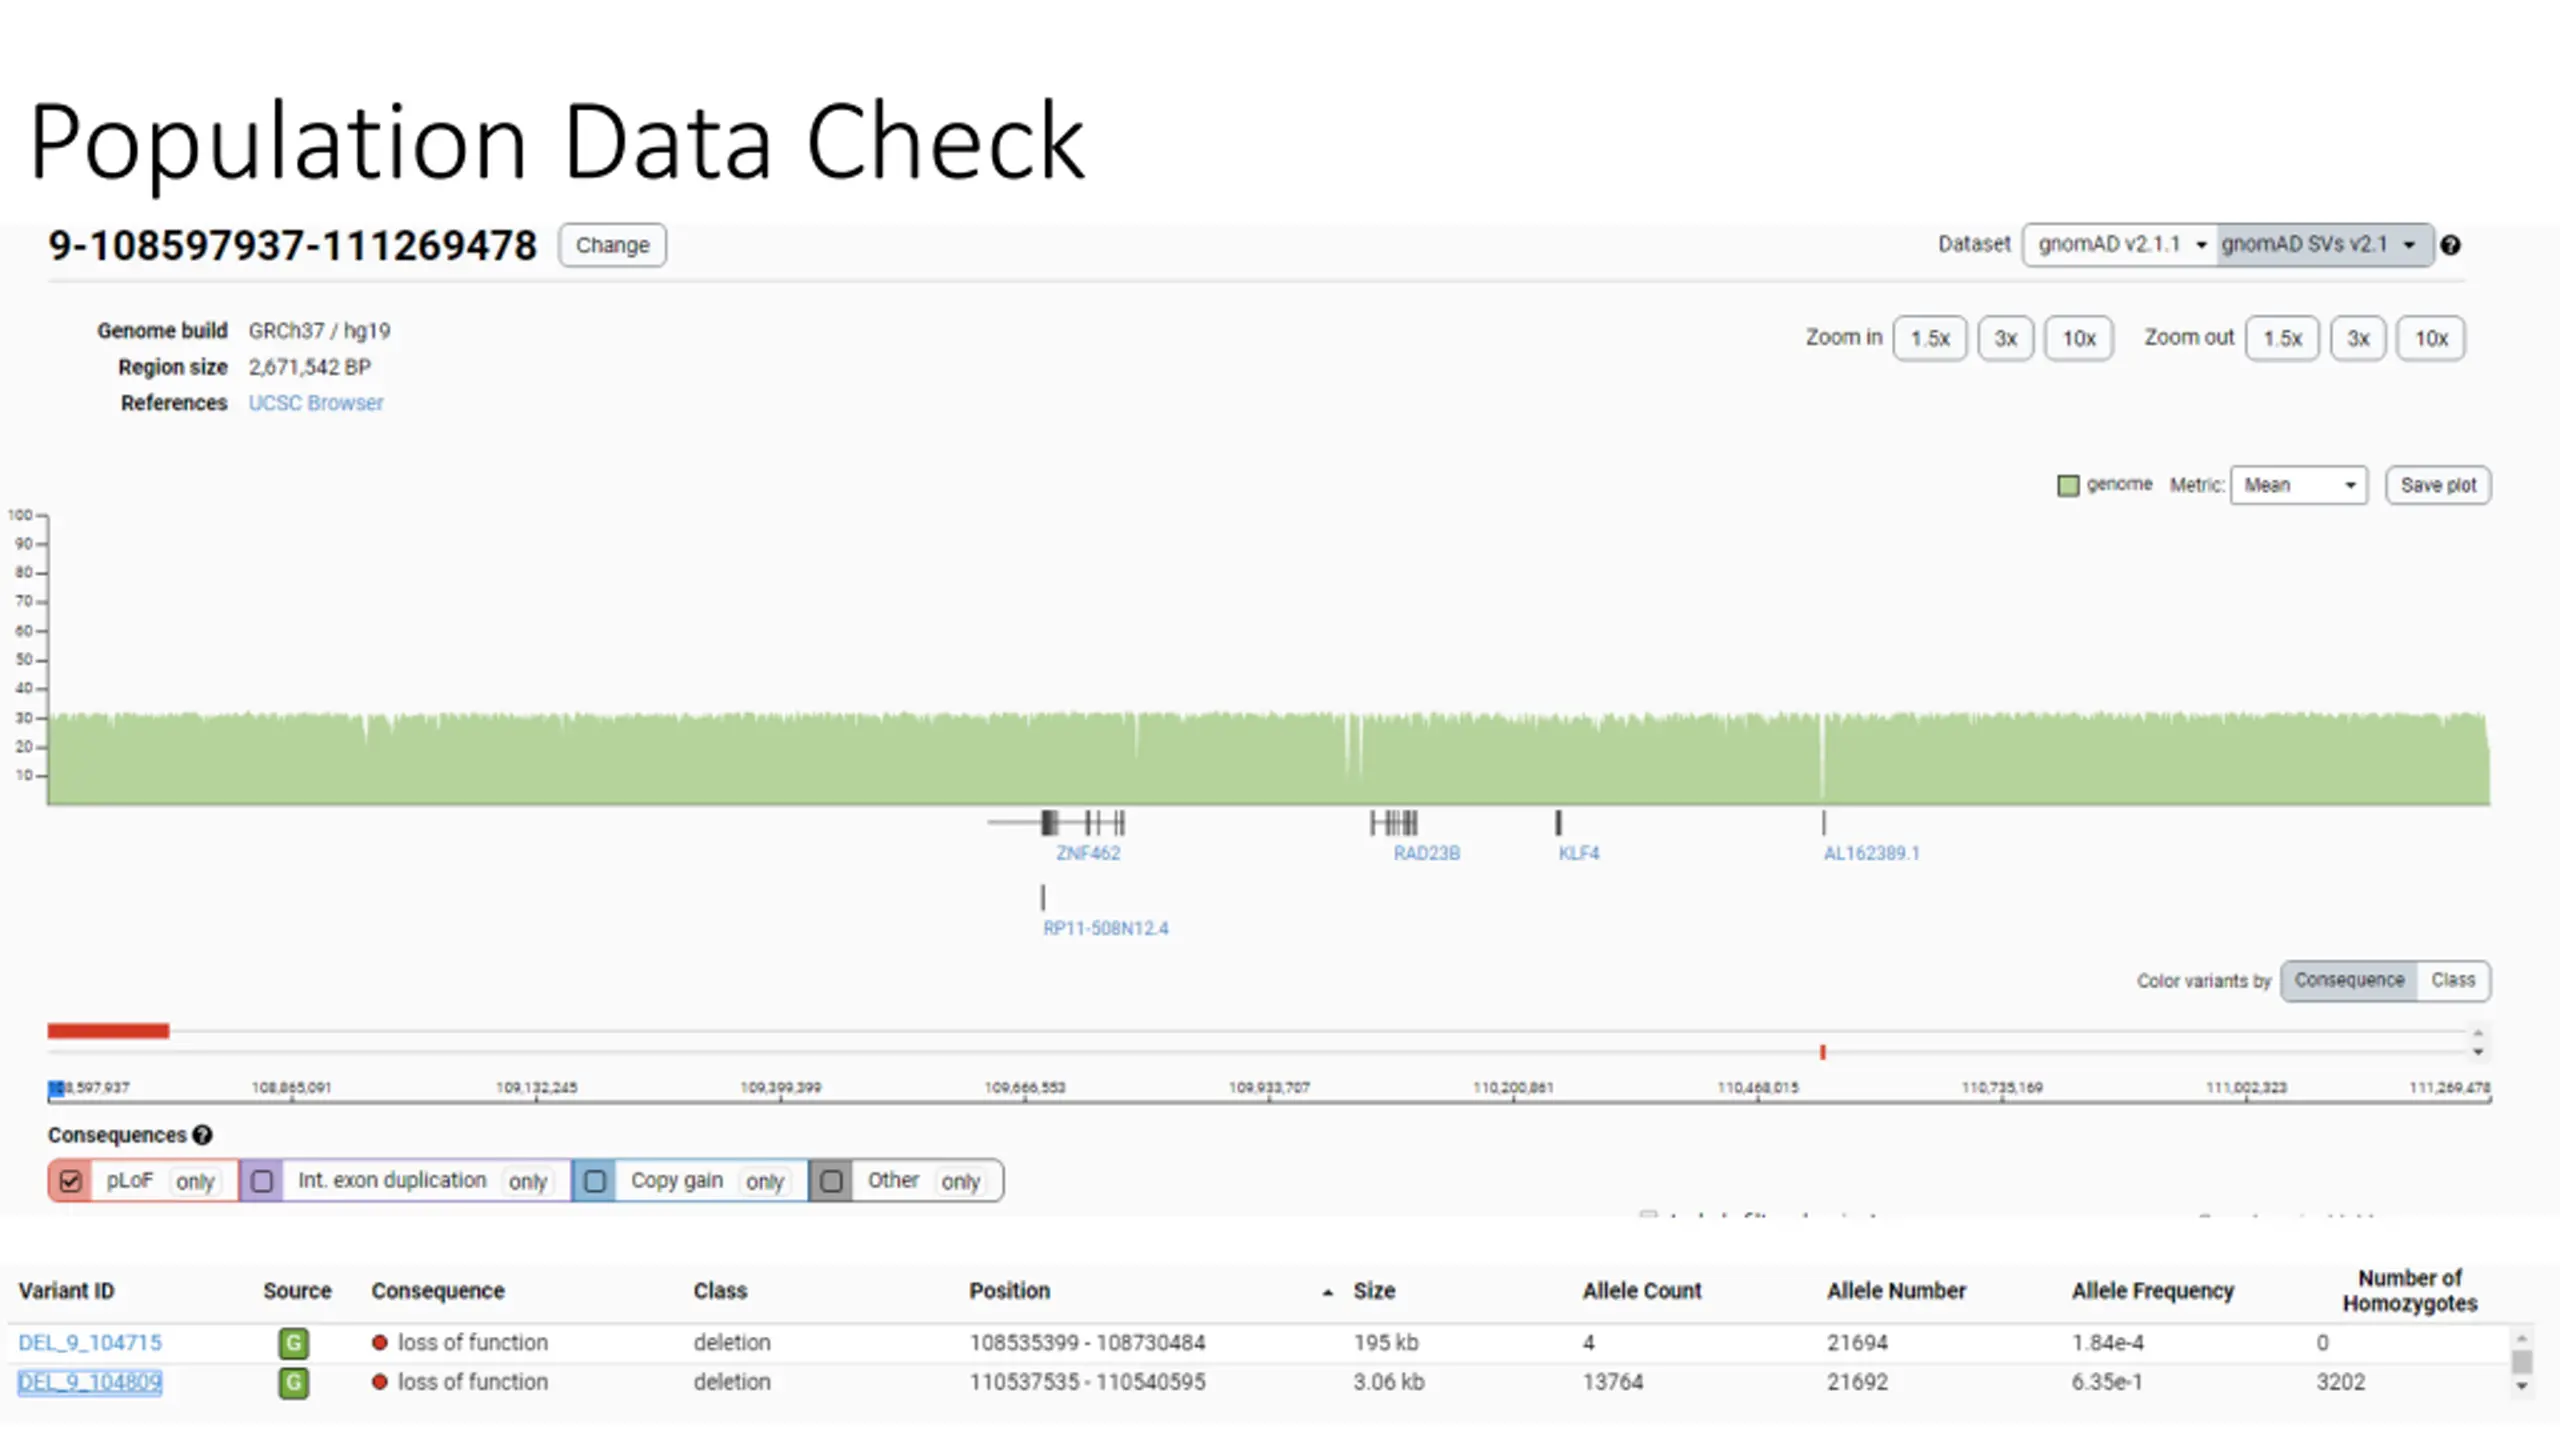Open variant DEL_9_104715
The height and width of the screenshot is (1440, 2560).
coord(90,1343)
